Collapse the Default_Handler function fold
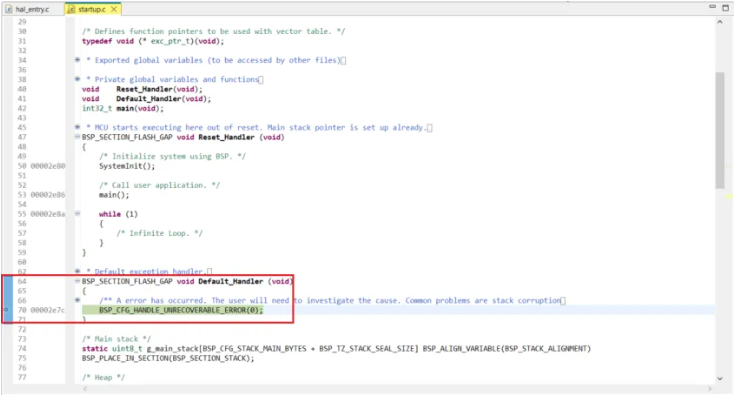Viewport: 735px width, 395px height. (77, 281)
